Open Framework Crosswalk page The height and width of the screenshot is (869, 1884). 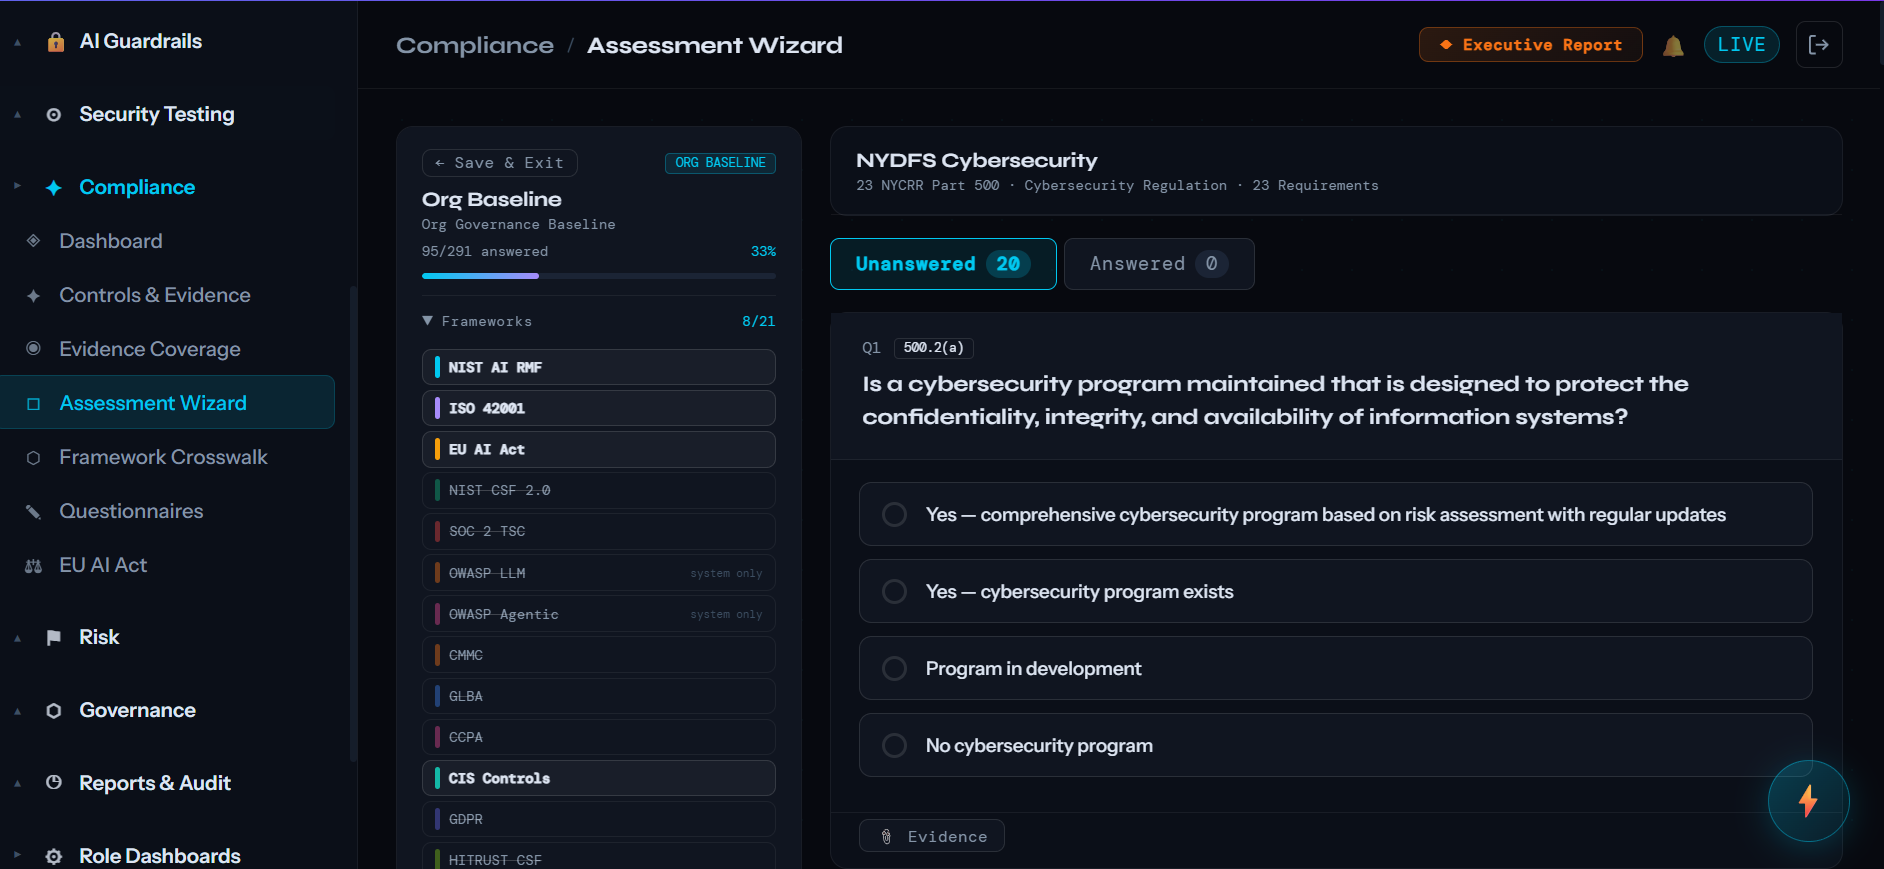(x=163, y=457)
